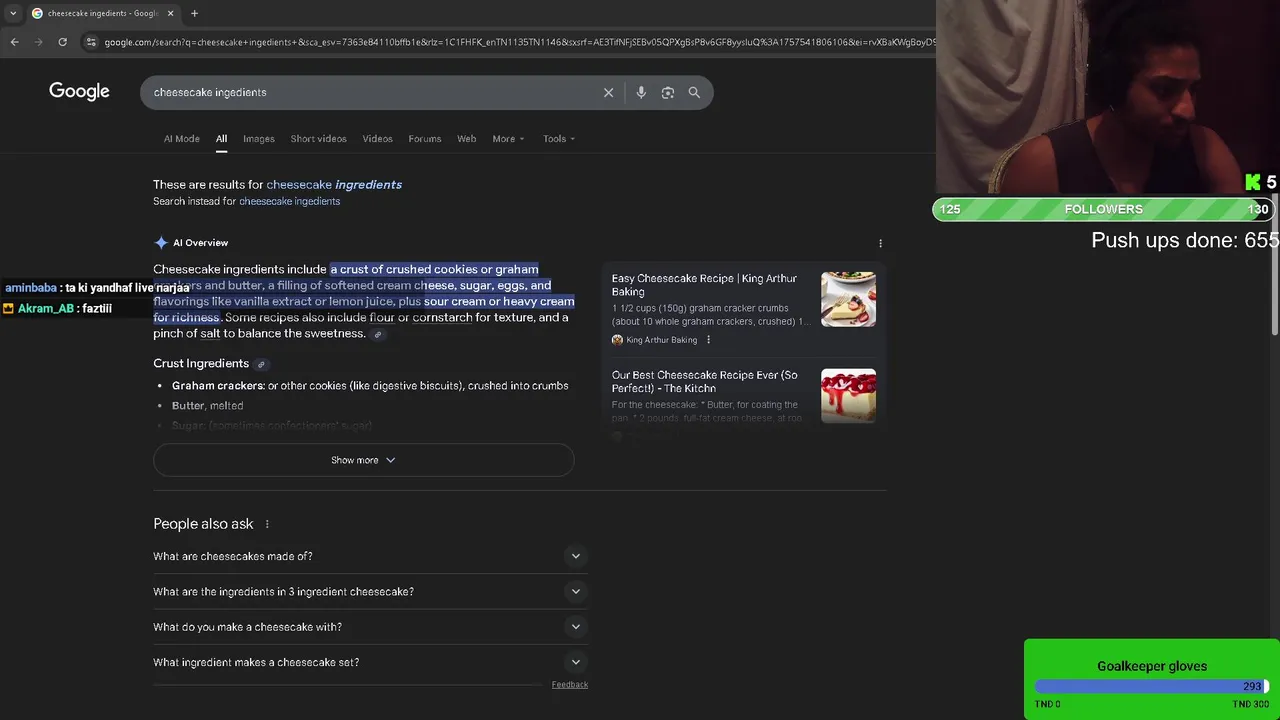Open Our Best Cheesecake Recipe Ever link
1280x720 pixels.
tap(704, 381)
